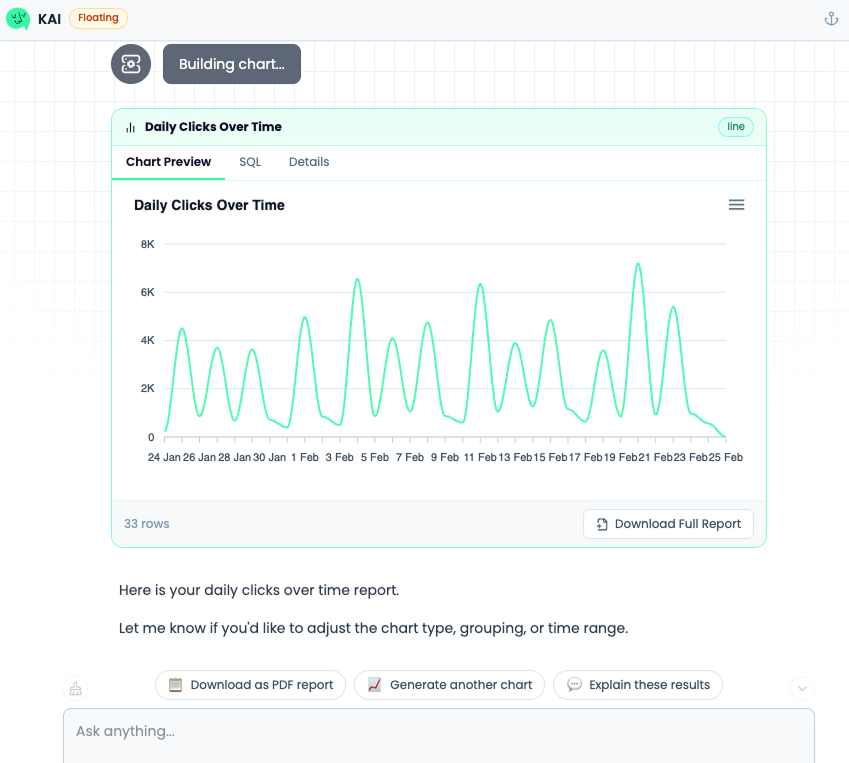The width and height of the screenshot is (849, 763).
Task: Click the 33 rows label
Action: click(146, 523)
